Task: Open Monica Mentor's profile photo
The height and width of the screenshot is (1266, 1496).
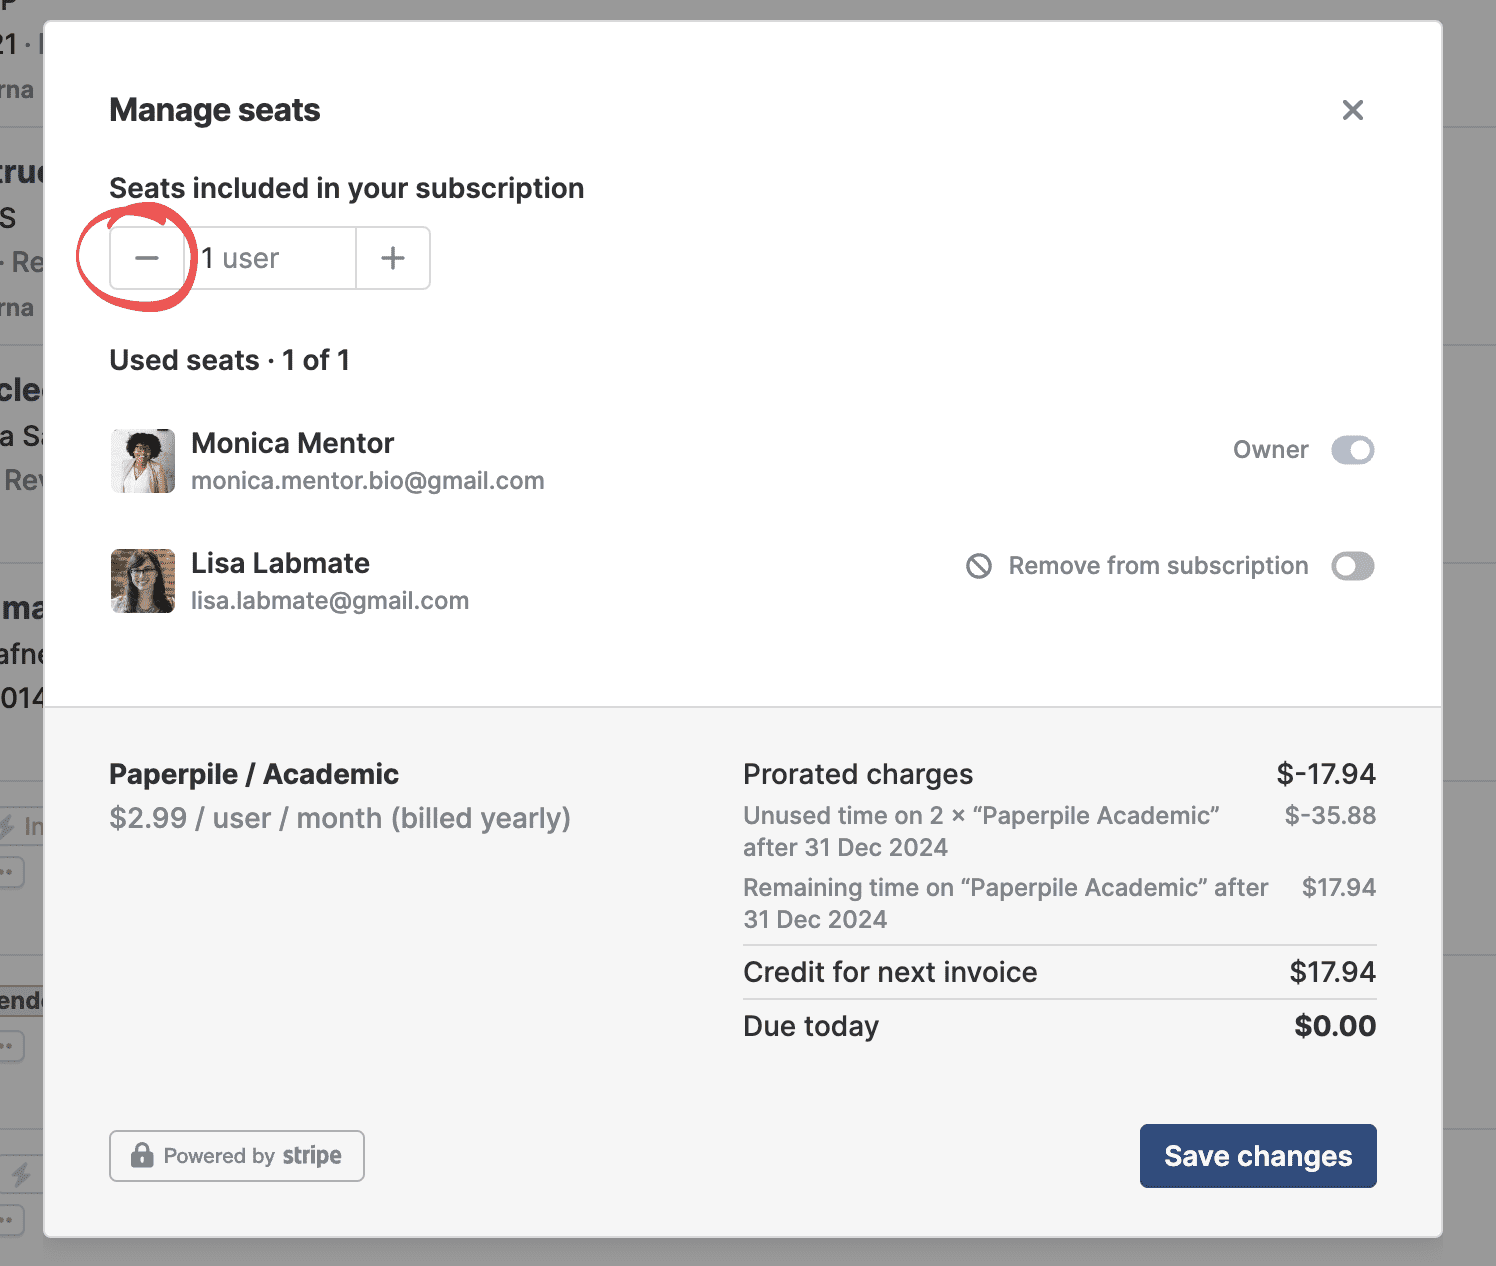Action: (x=143, y=461)
